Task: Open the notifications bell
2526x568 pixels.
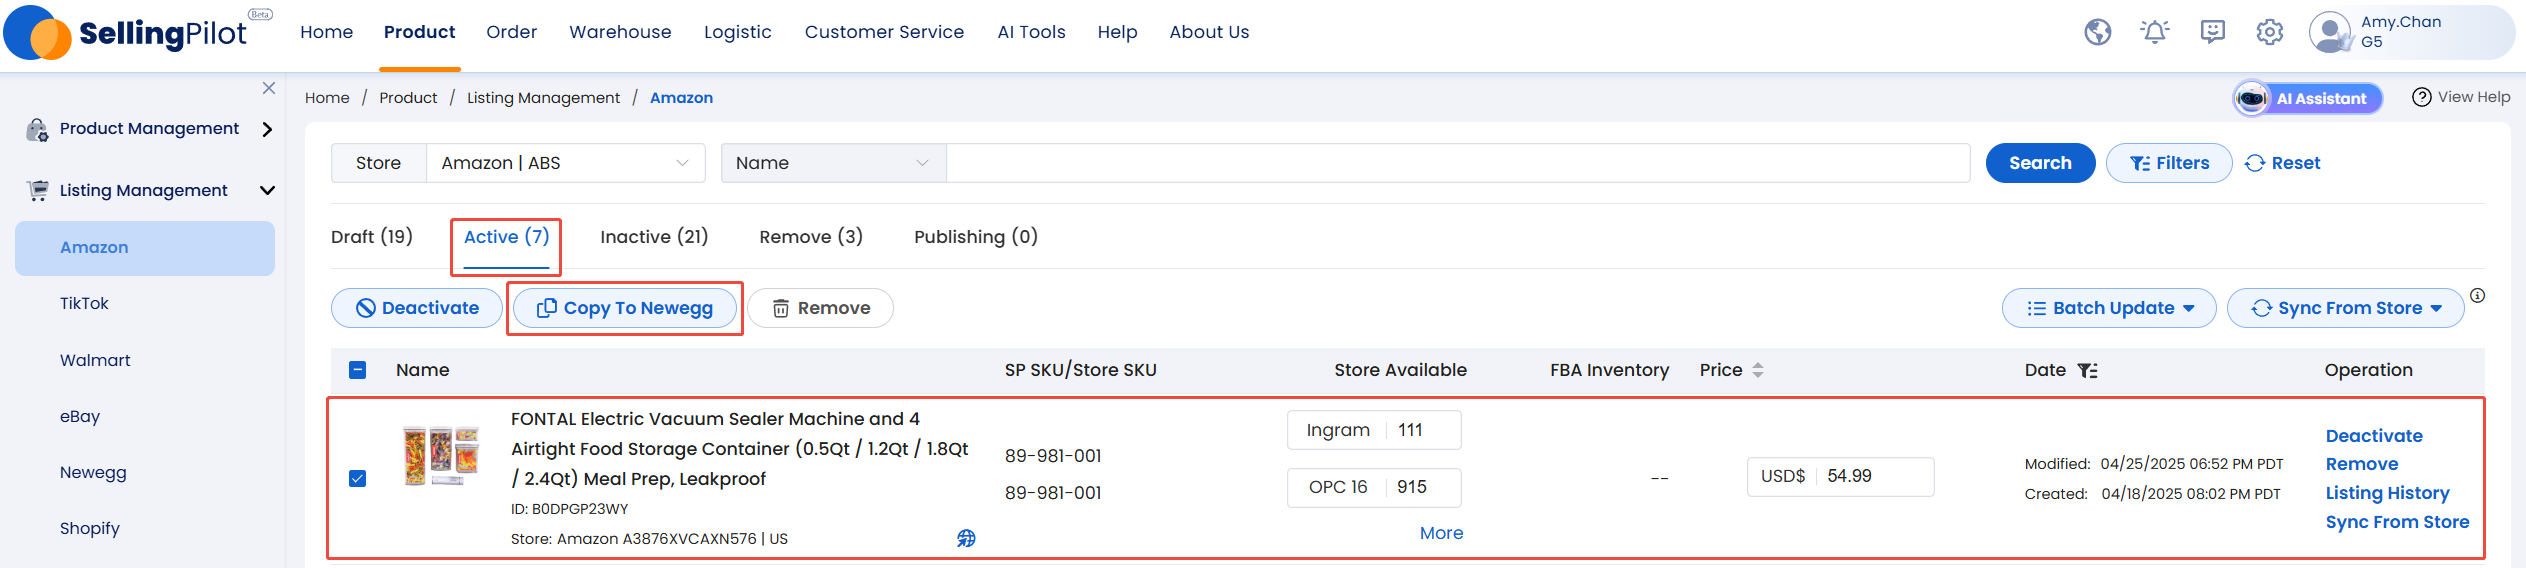Action: click(2154, 32)
